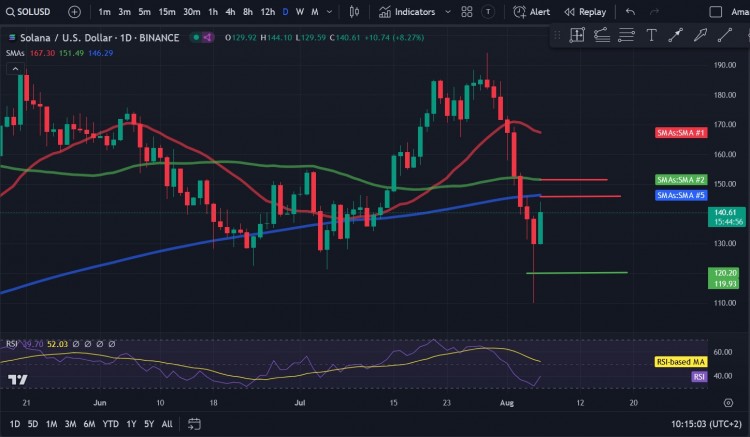Click the RSI-based MA yellow label
The width and height of the screenshot is (750, 437).
pyautogui.click(x=680, y=362)
